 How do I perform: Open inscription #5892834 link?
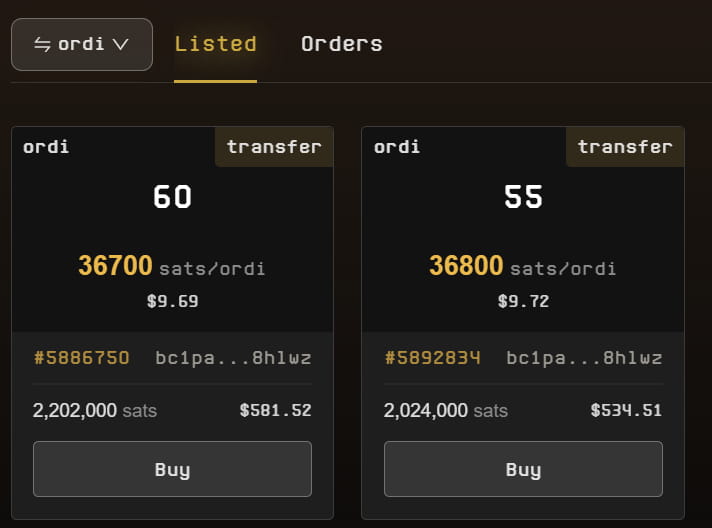pyautogui.click(x=432, y=358)
